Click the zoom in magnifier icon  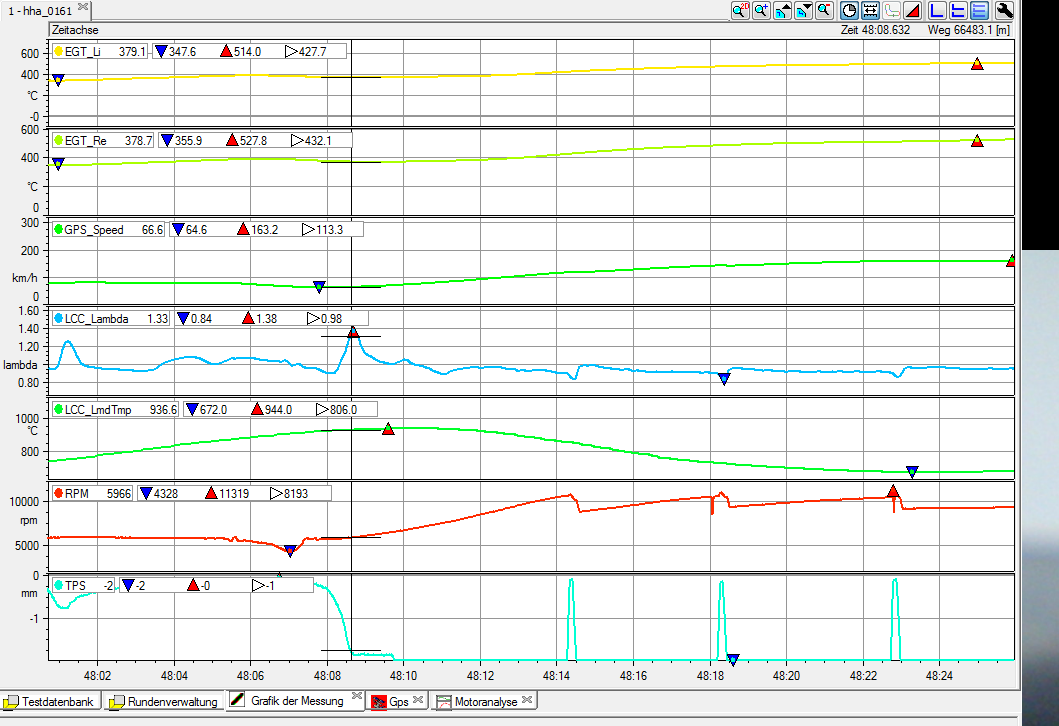(761, 11)
